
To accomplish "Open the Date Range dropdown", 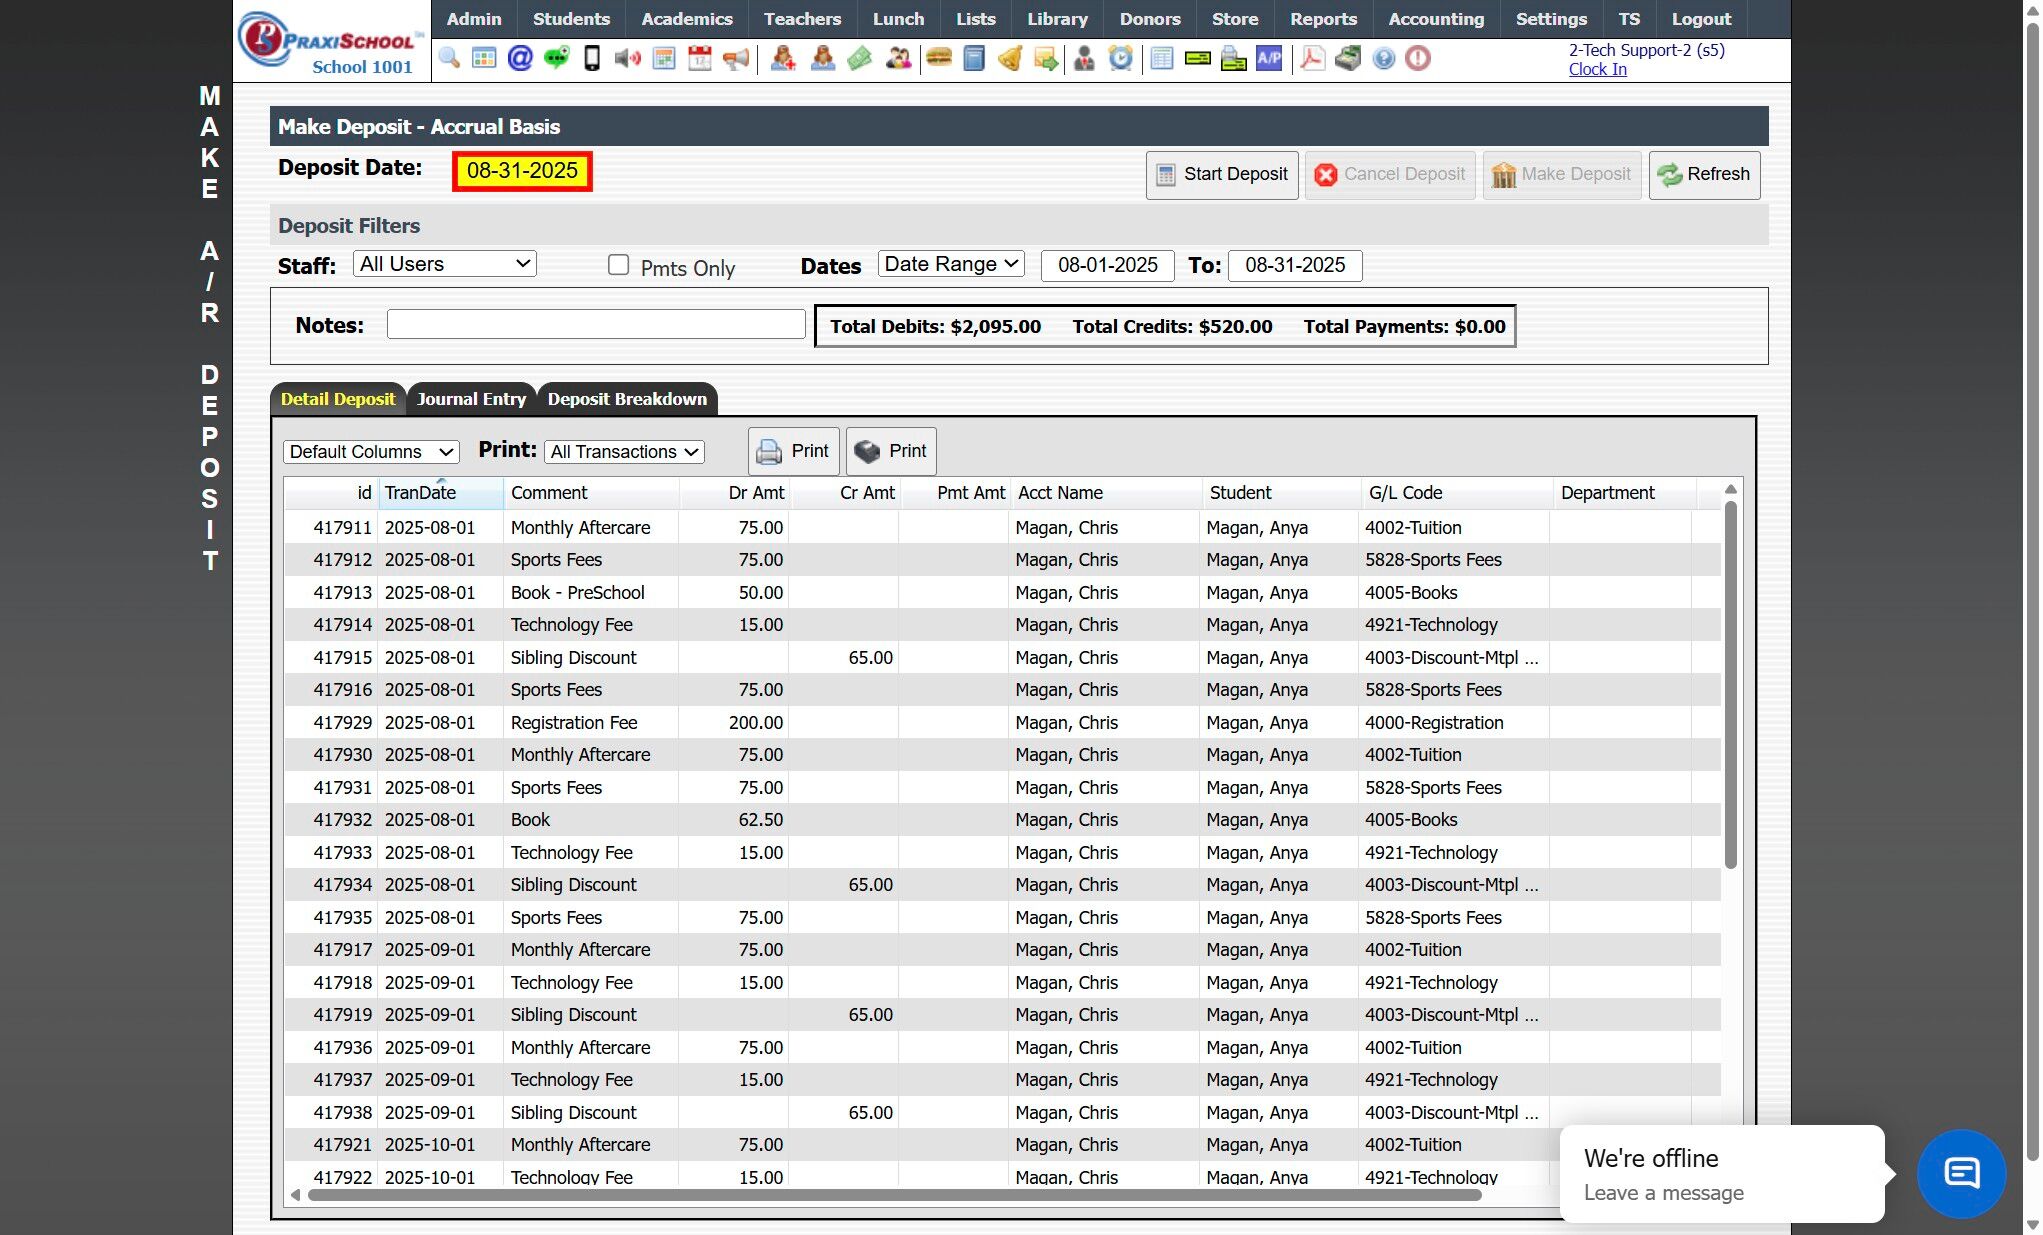I will [951, 264].
